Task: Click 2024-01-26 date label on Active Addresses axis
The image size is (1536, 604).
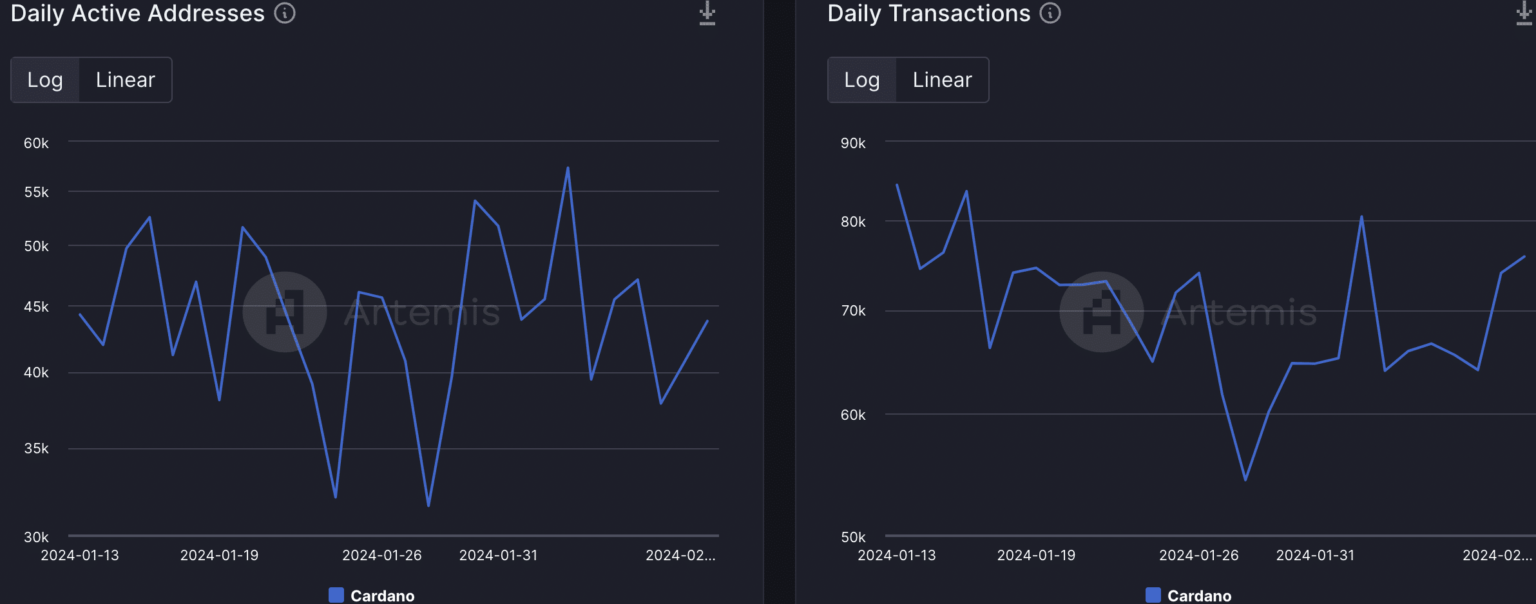Action: tap(382, 555)
